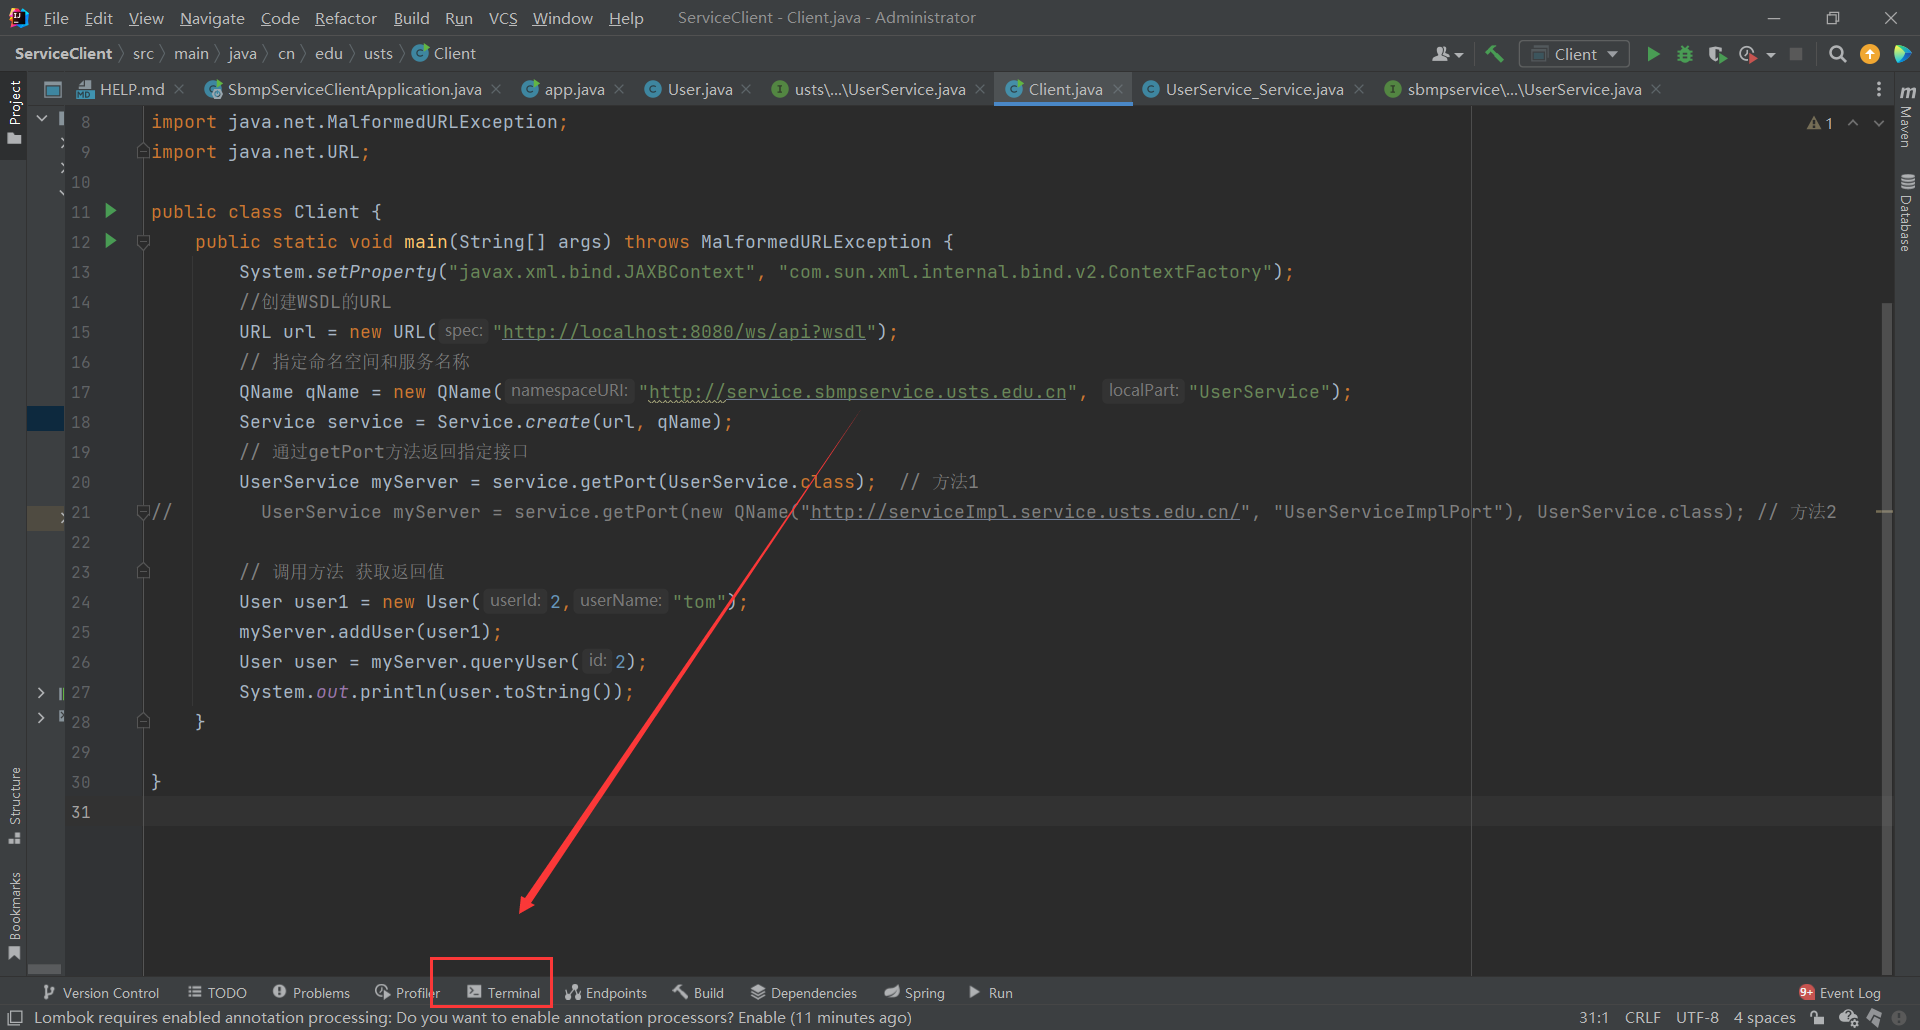Toggle import block fold at line 9

tap(143, 151)
